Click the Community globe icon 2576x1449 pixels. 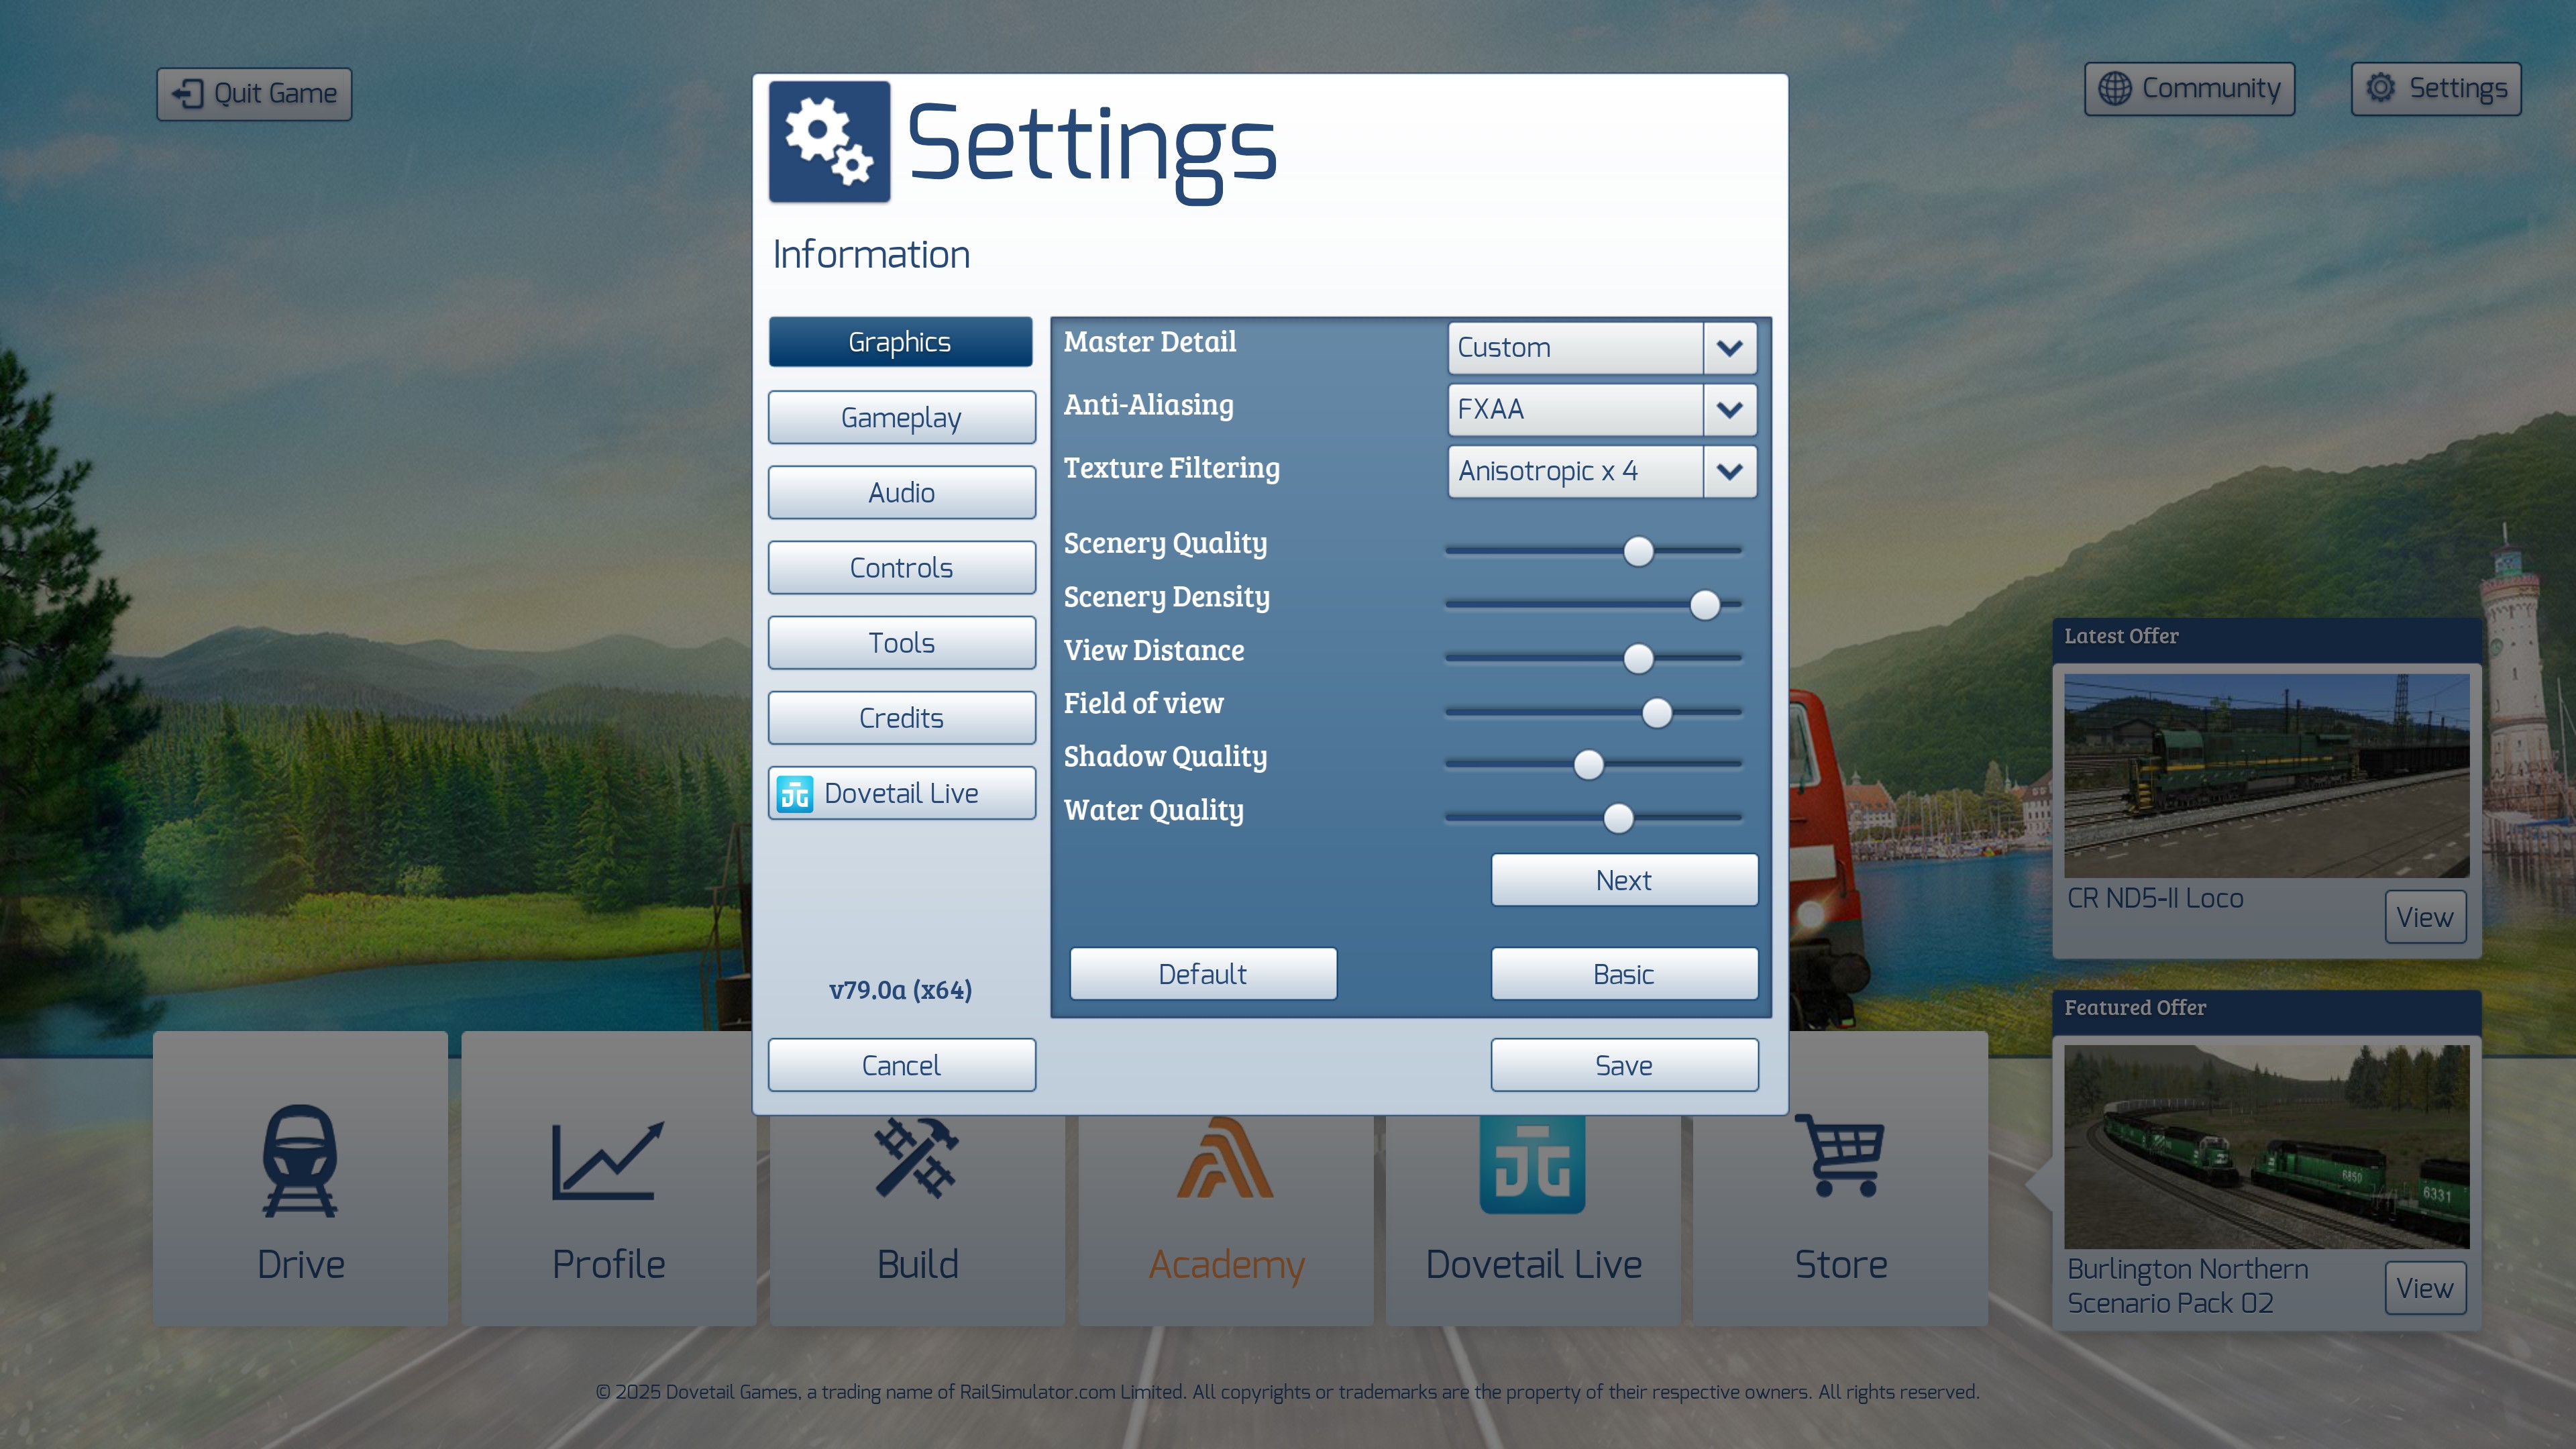[x=2114, y=89]
